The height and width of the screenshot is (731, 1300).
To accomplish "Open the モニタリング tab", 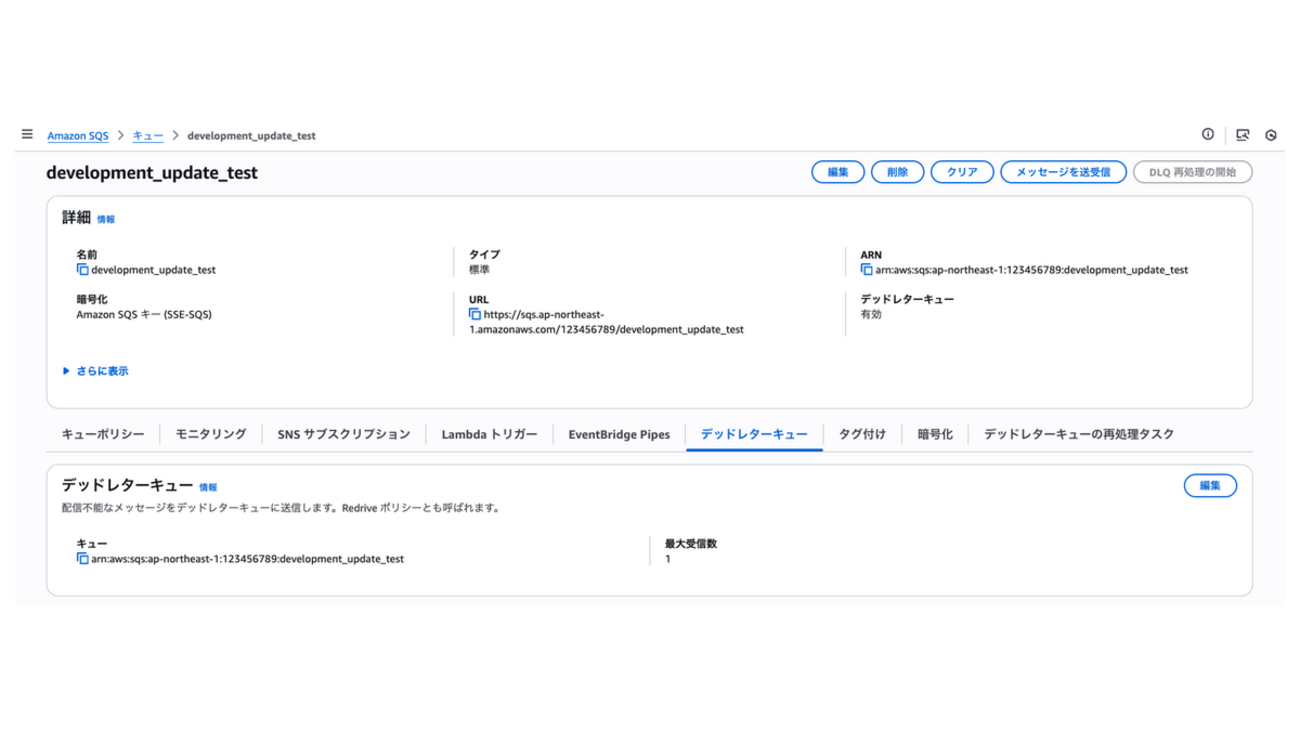I will click(211, 434).
